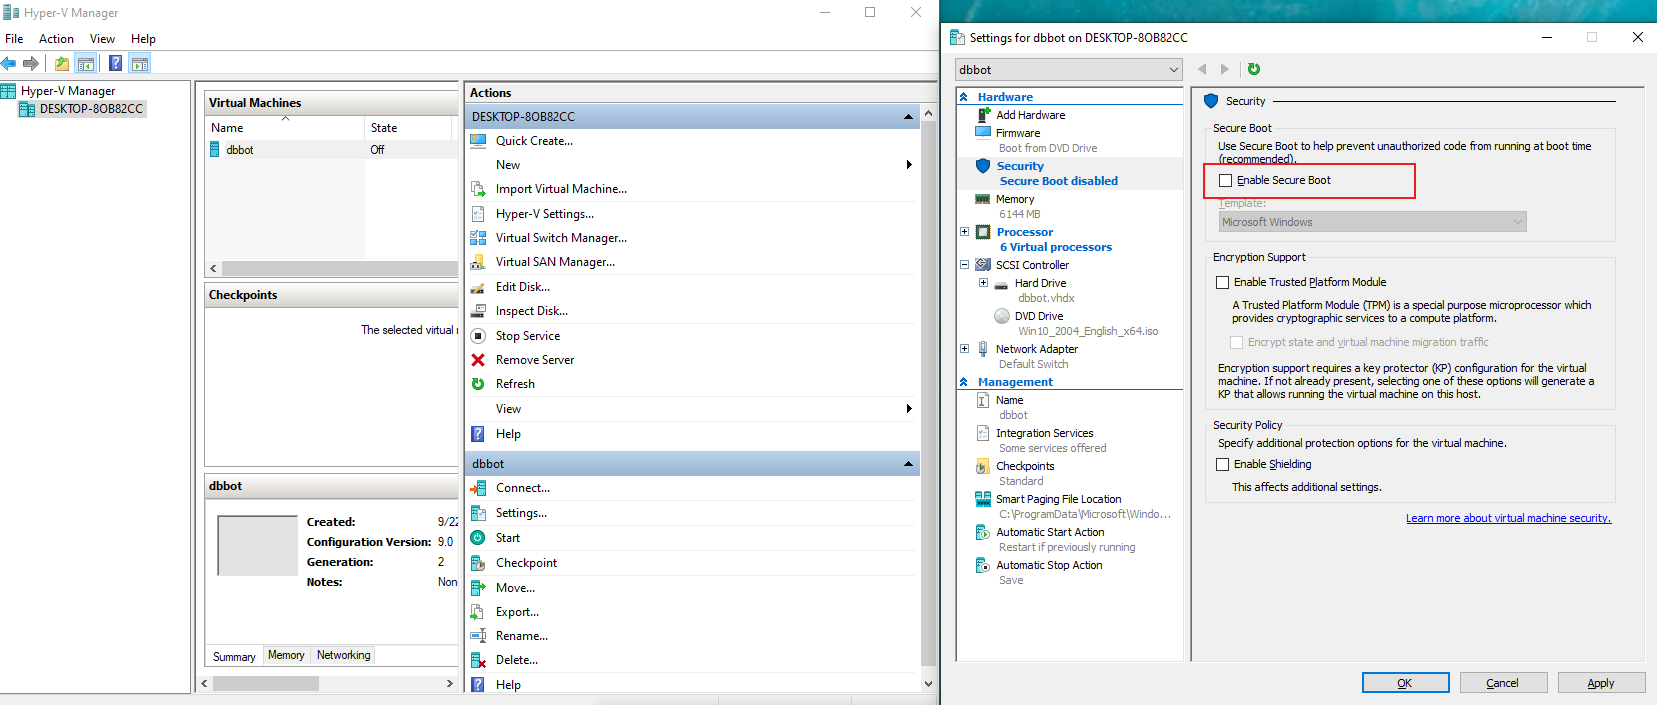This screenshot has width=1657, height=705.
Task: Select DESKTOP-8OB82CC in the Hyper-V tree
Action: [x=91, y=109]
